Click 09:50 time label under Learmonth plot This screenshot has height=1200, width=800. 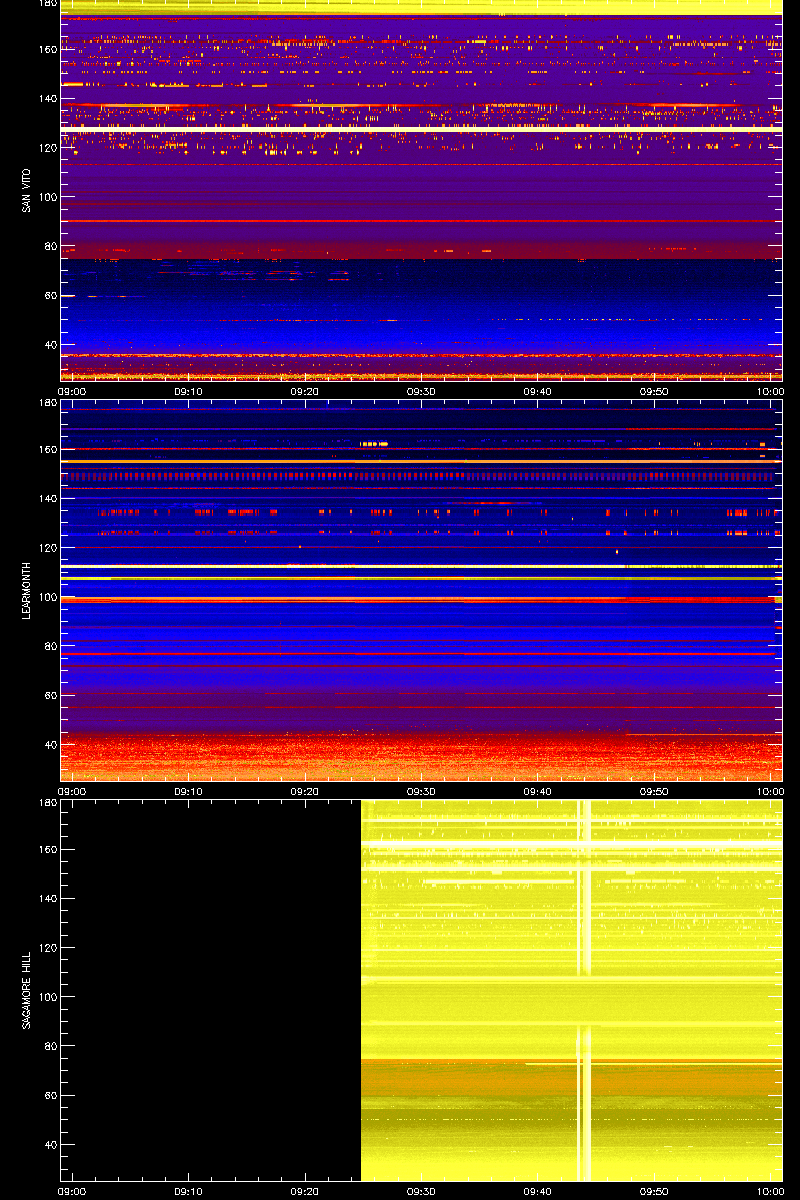[654, 791]
